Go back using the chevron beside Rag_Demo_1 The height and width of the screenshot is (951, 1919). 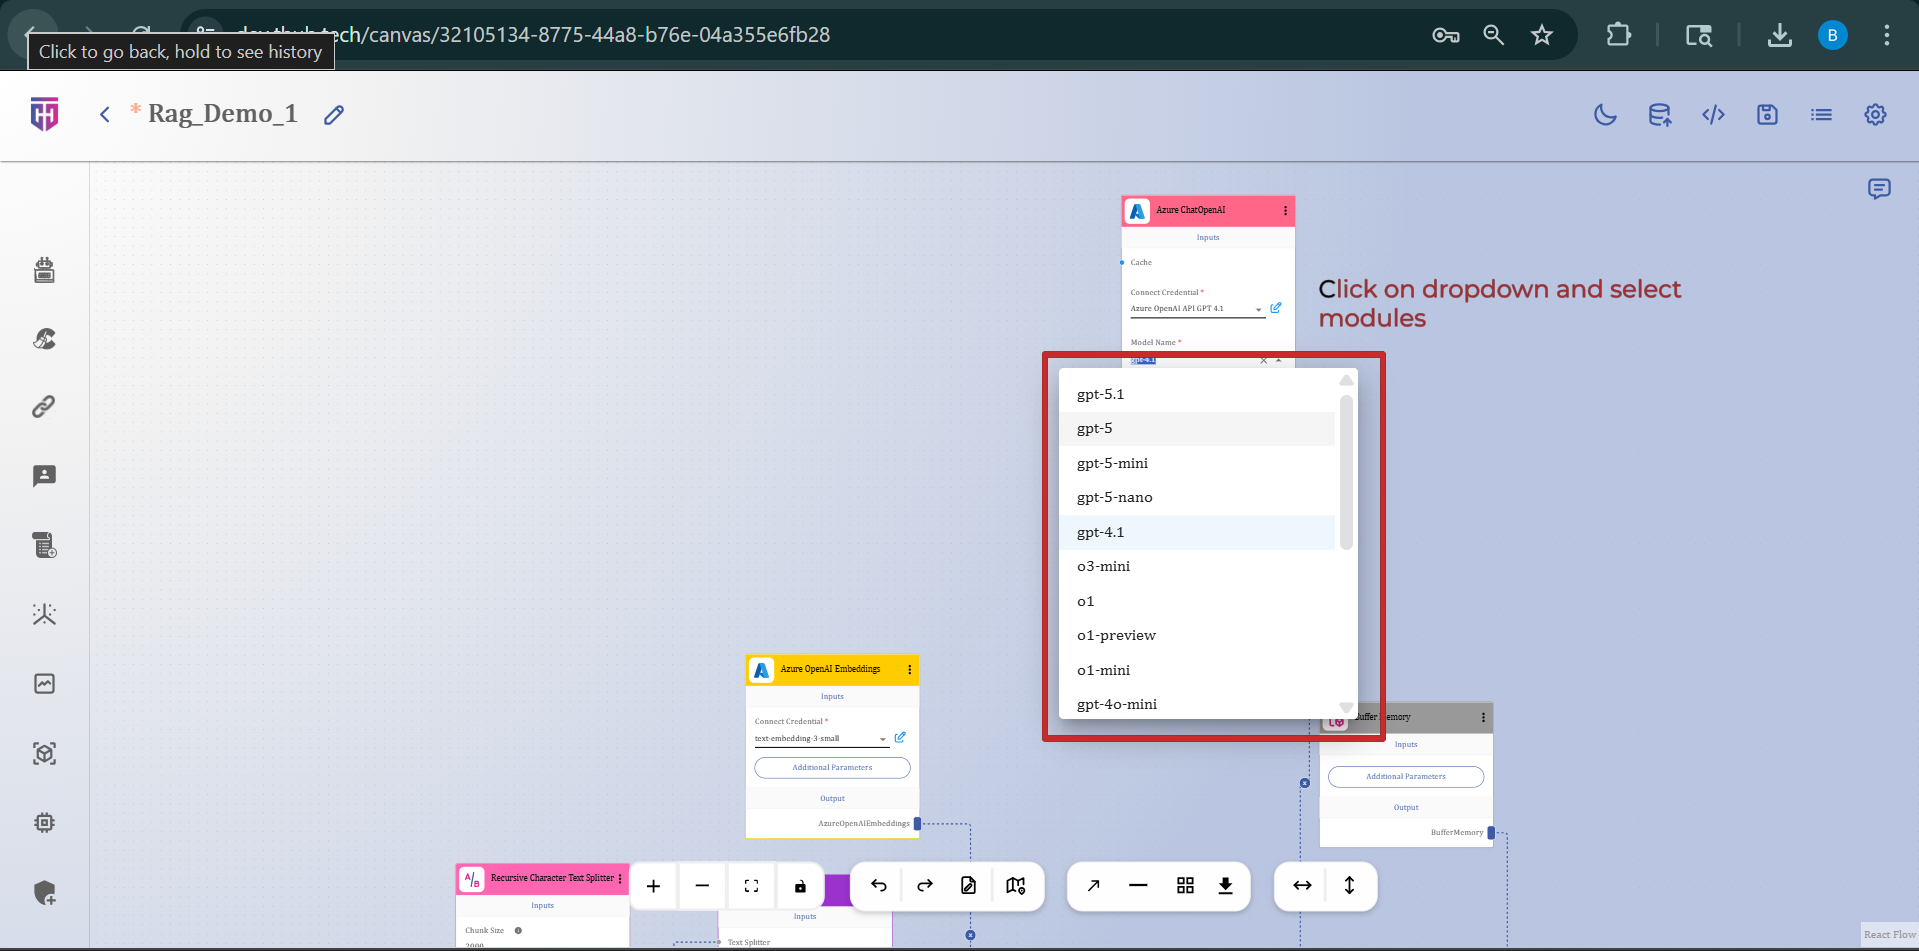(x=105, y=115)
